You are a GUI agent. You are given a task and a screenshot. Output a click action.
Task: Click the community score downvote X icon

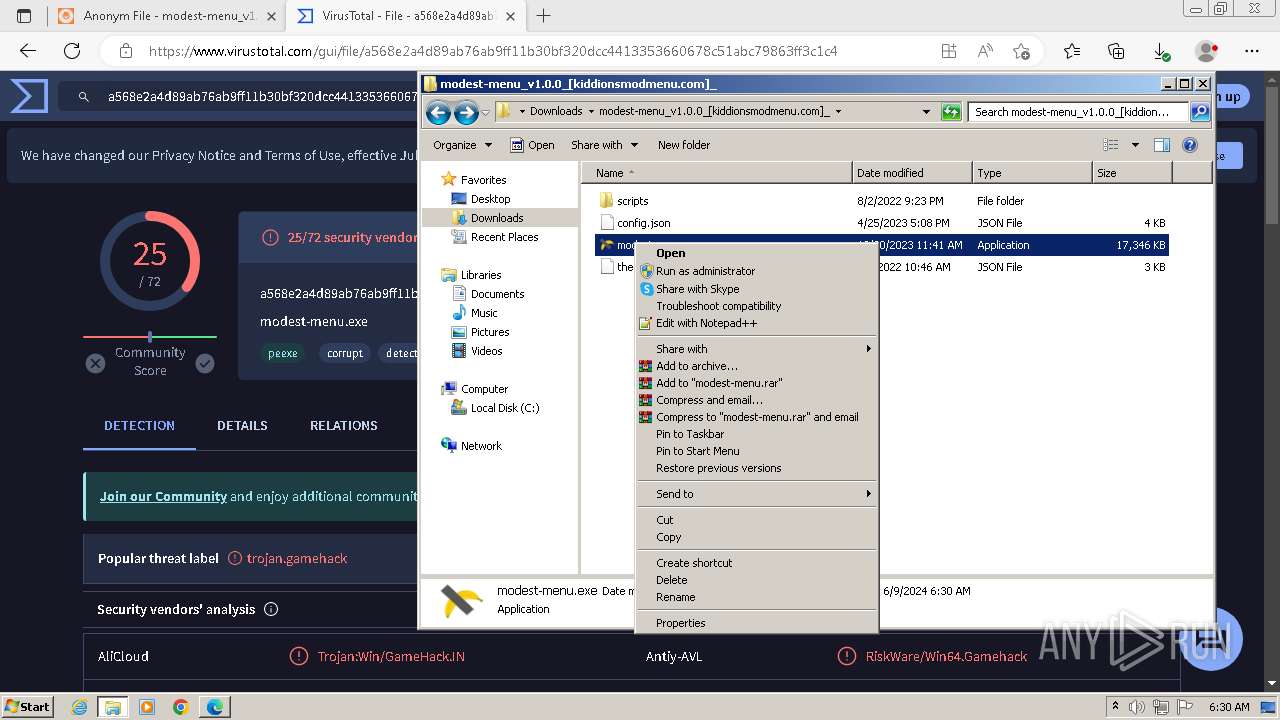95,363
